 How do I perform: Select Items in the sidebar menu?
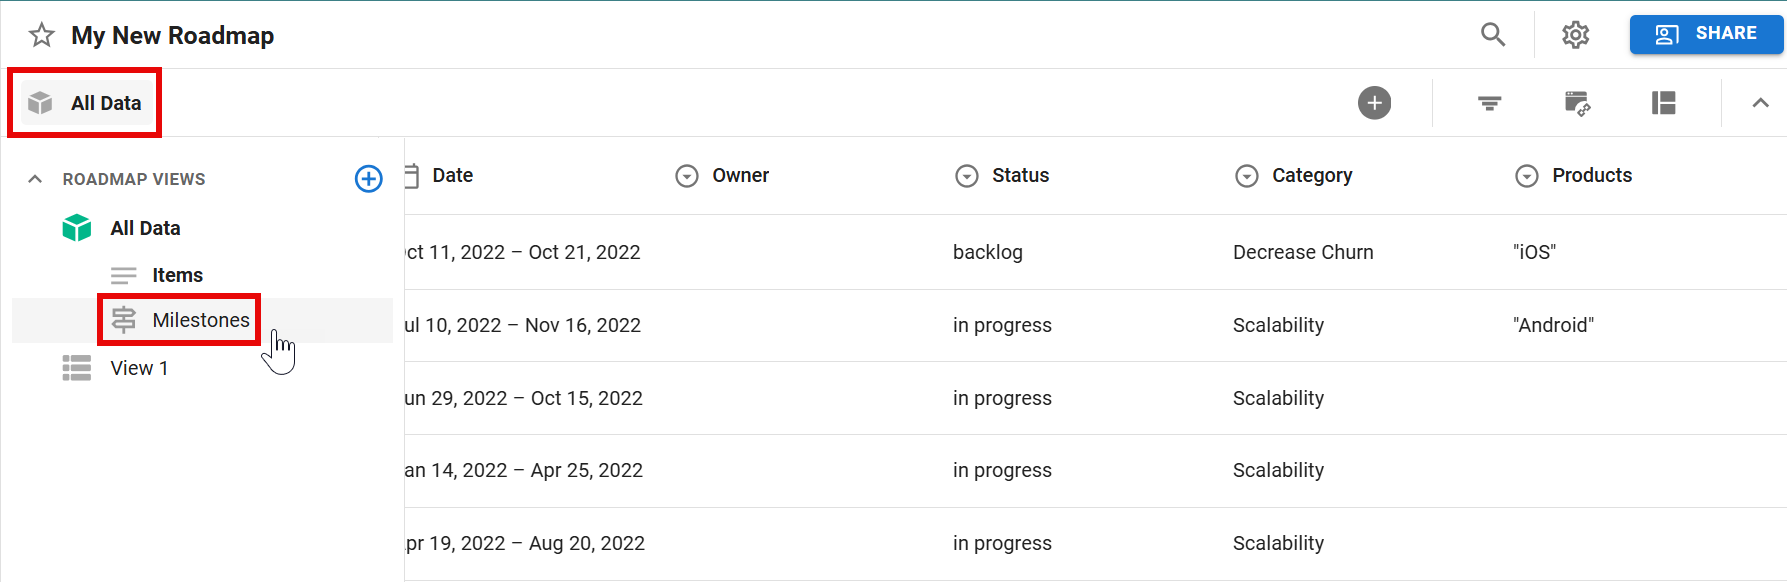pyautogui.click(x=177, y=275)
